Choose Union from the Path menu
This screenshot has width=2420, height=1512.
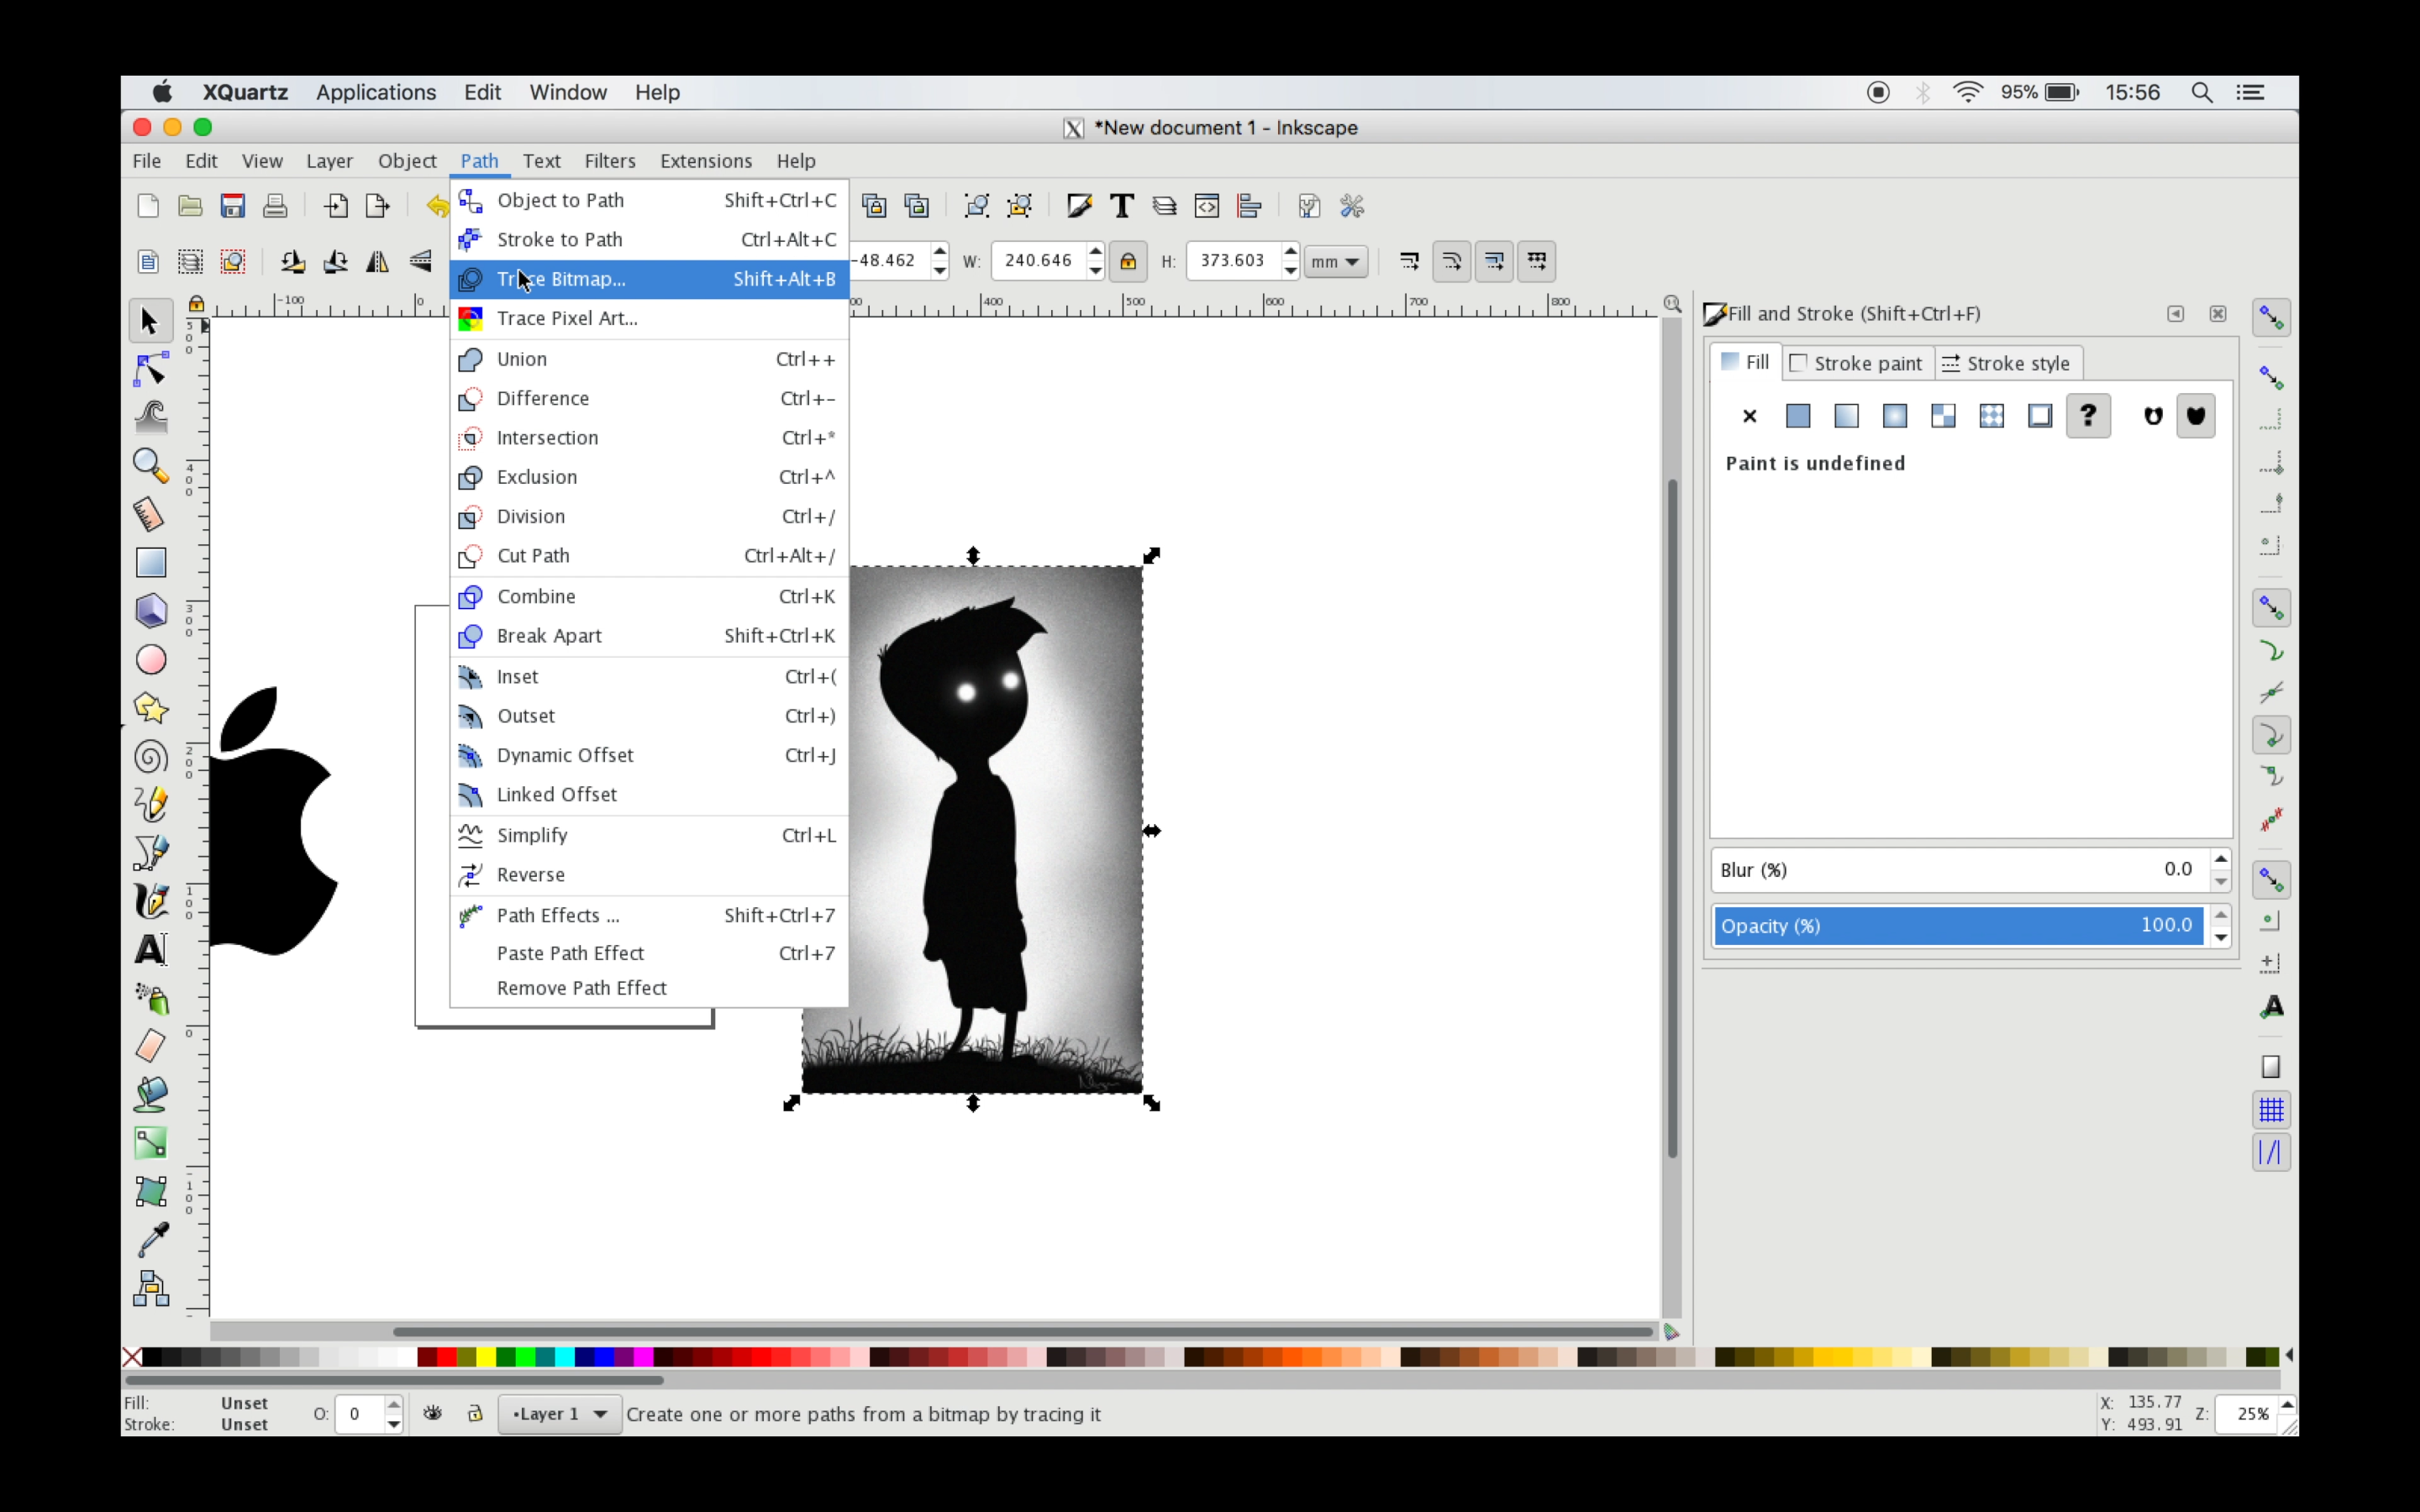pos(649,359)
